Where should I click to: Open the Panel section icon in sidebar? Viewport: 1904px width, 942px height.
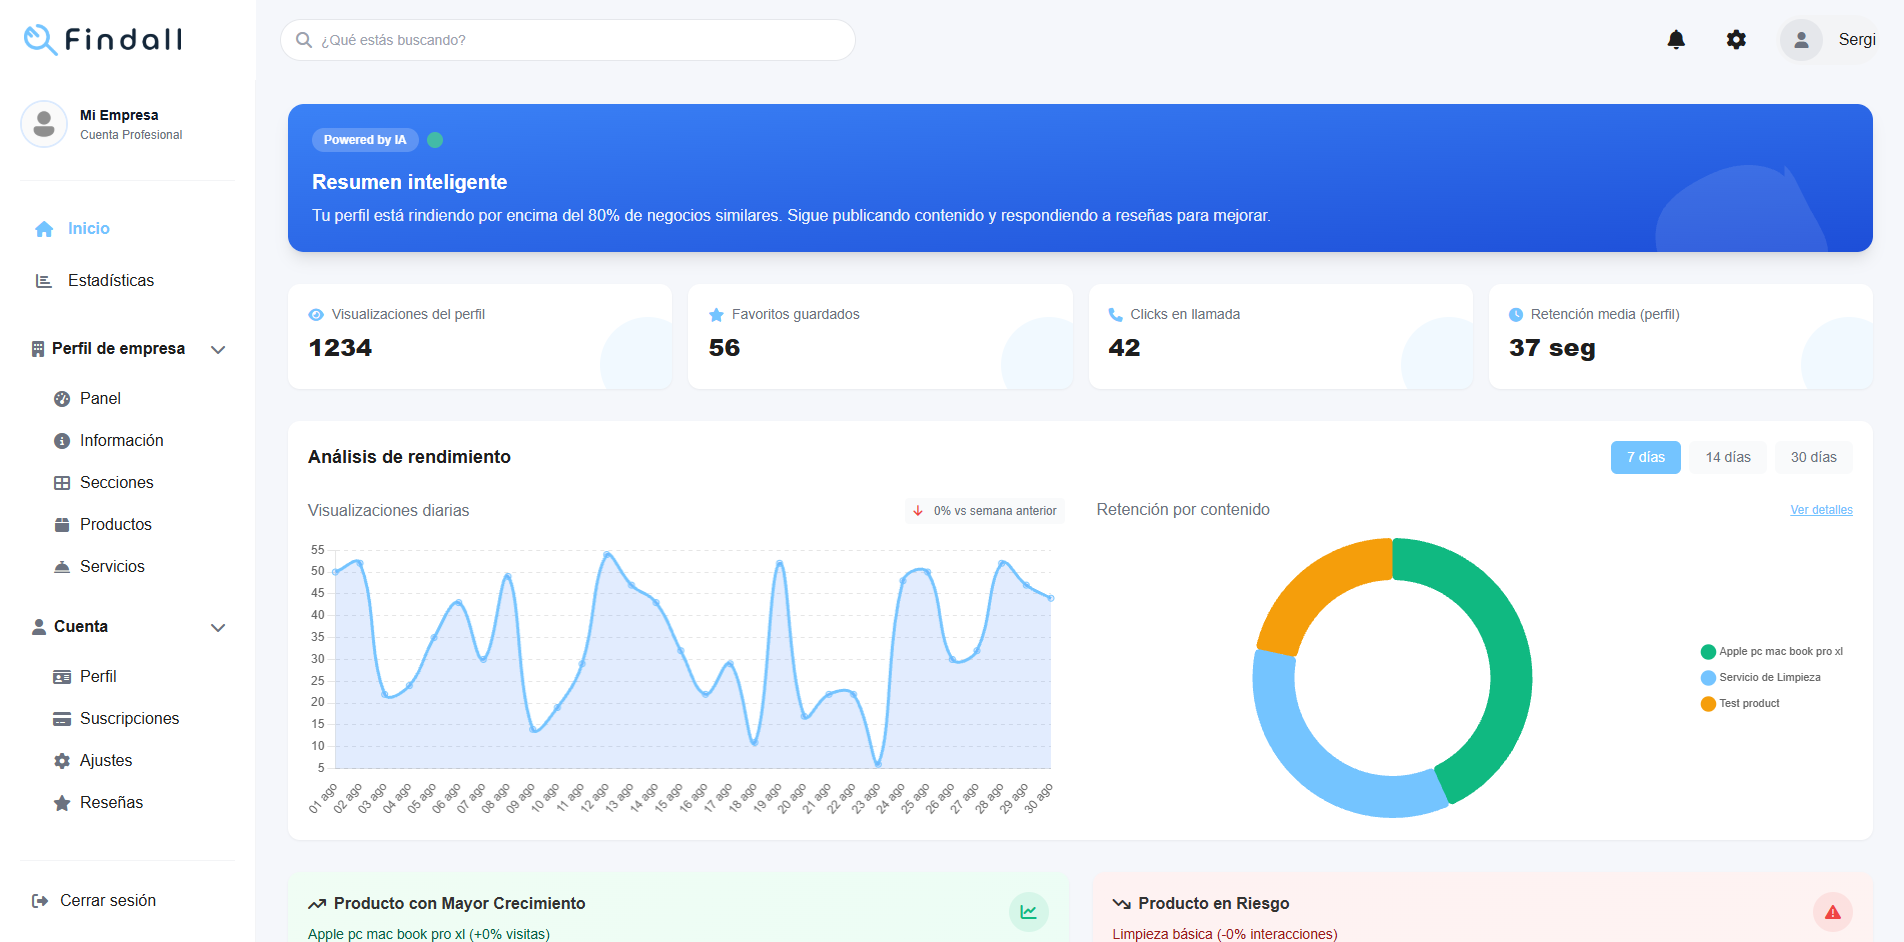pos(62,398)
